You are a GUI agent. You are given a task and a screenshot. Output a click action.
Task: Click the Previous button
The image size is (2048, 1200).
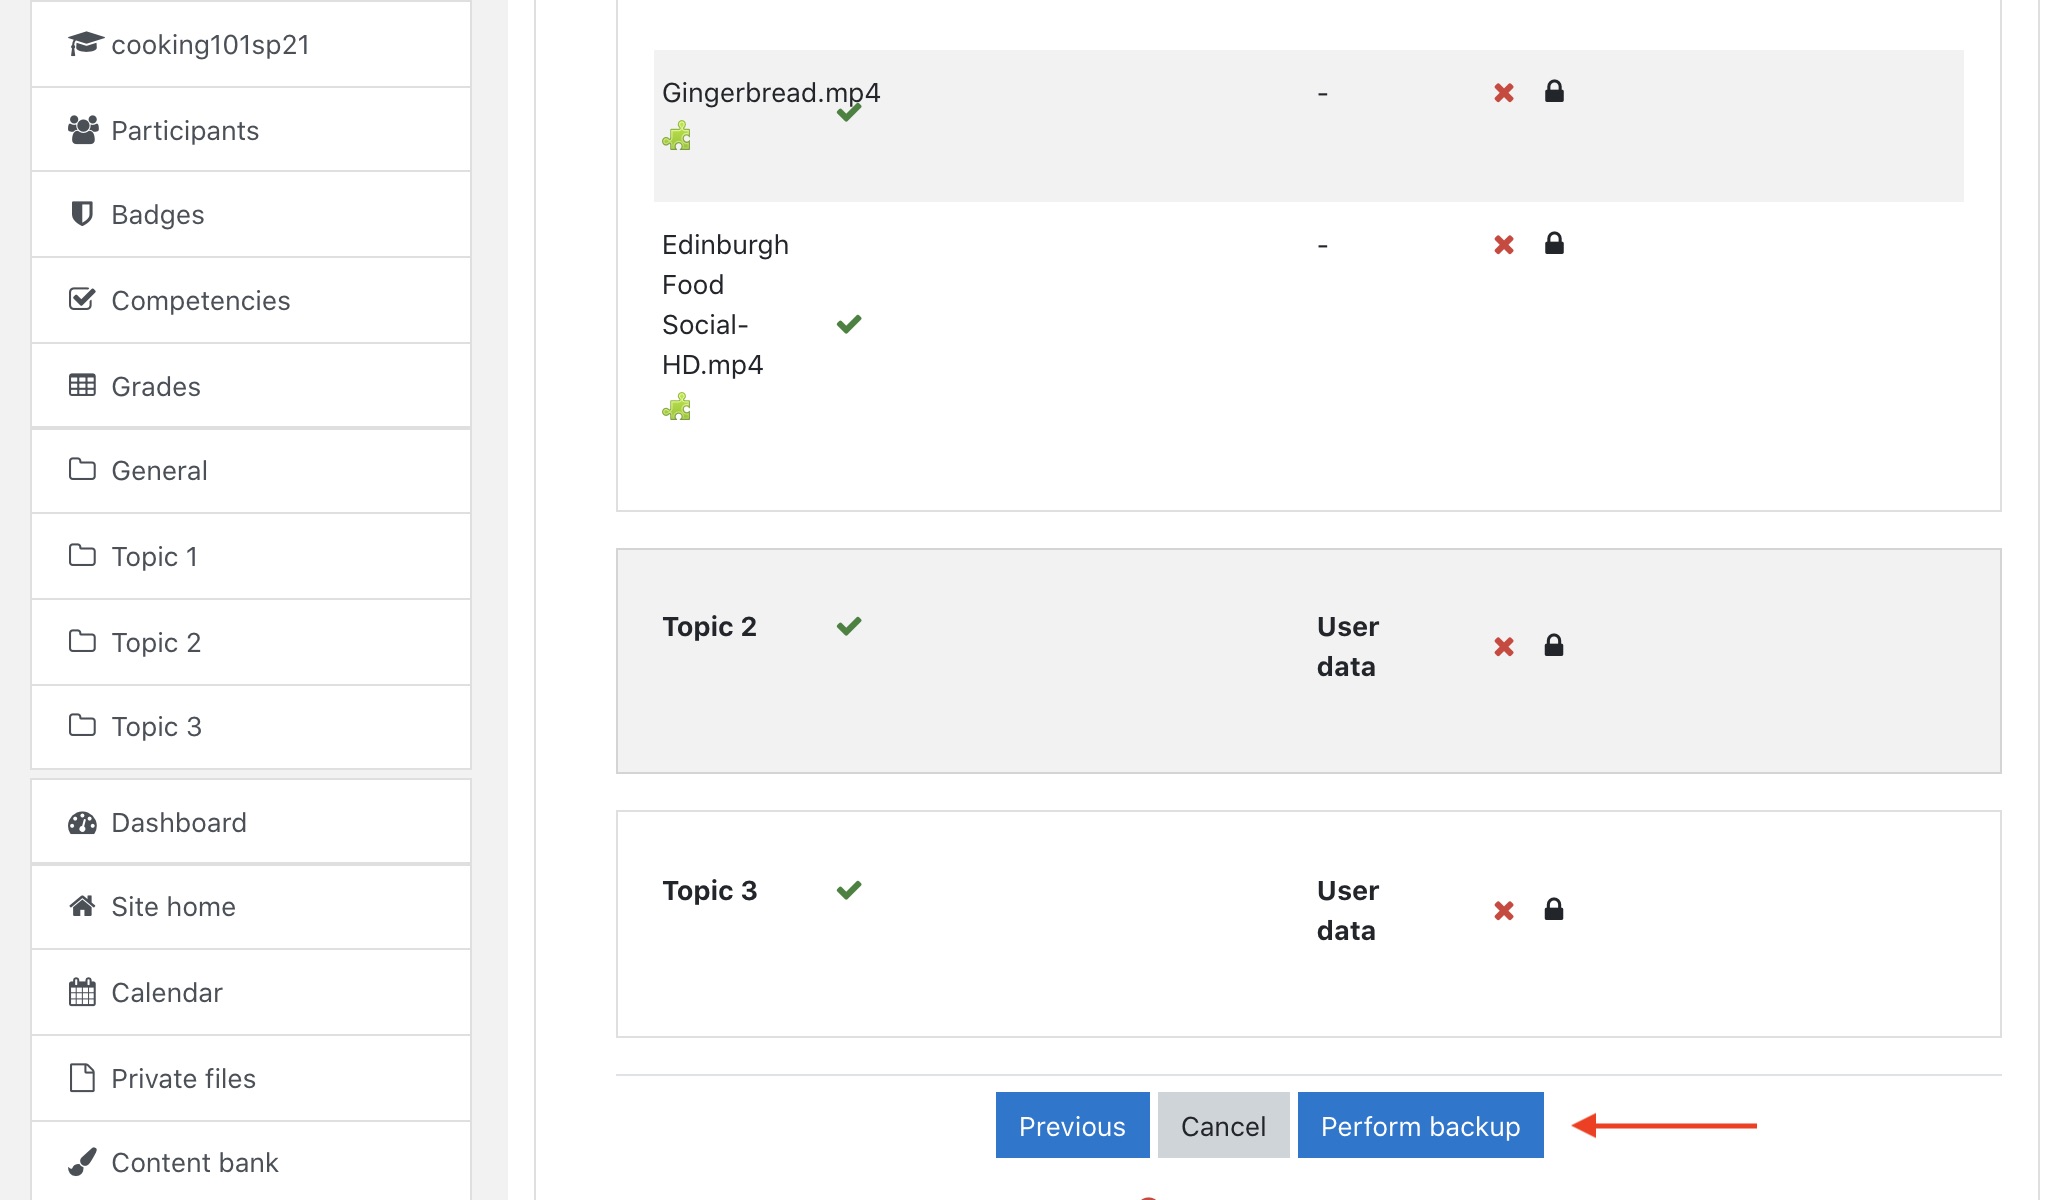[1073, 1126]
